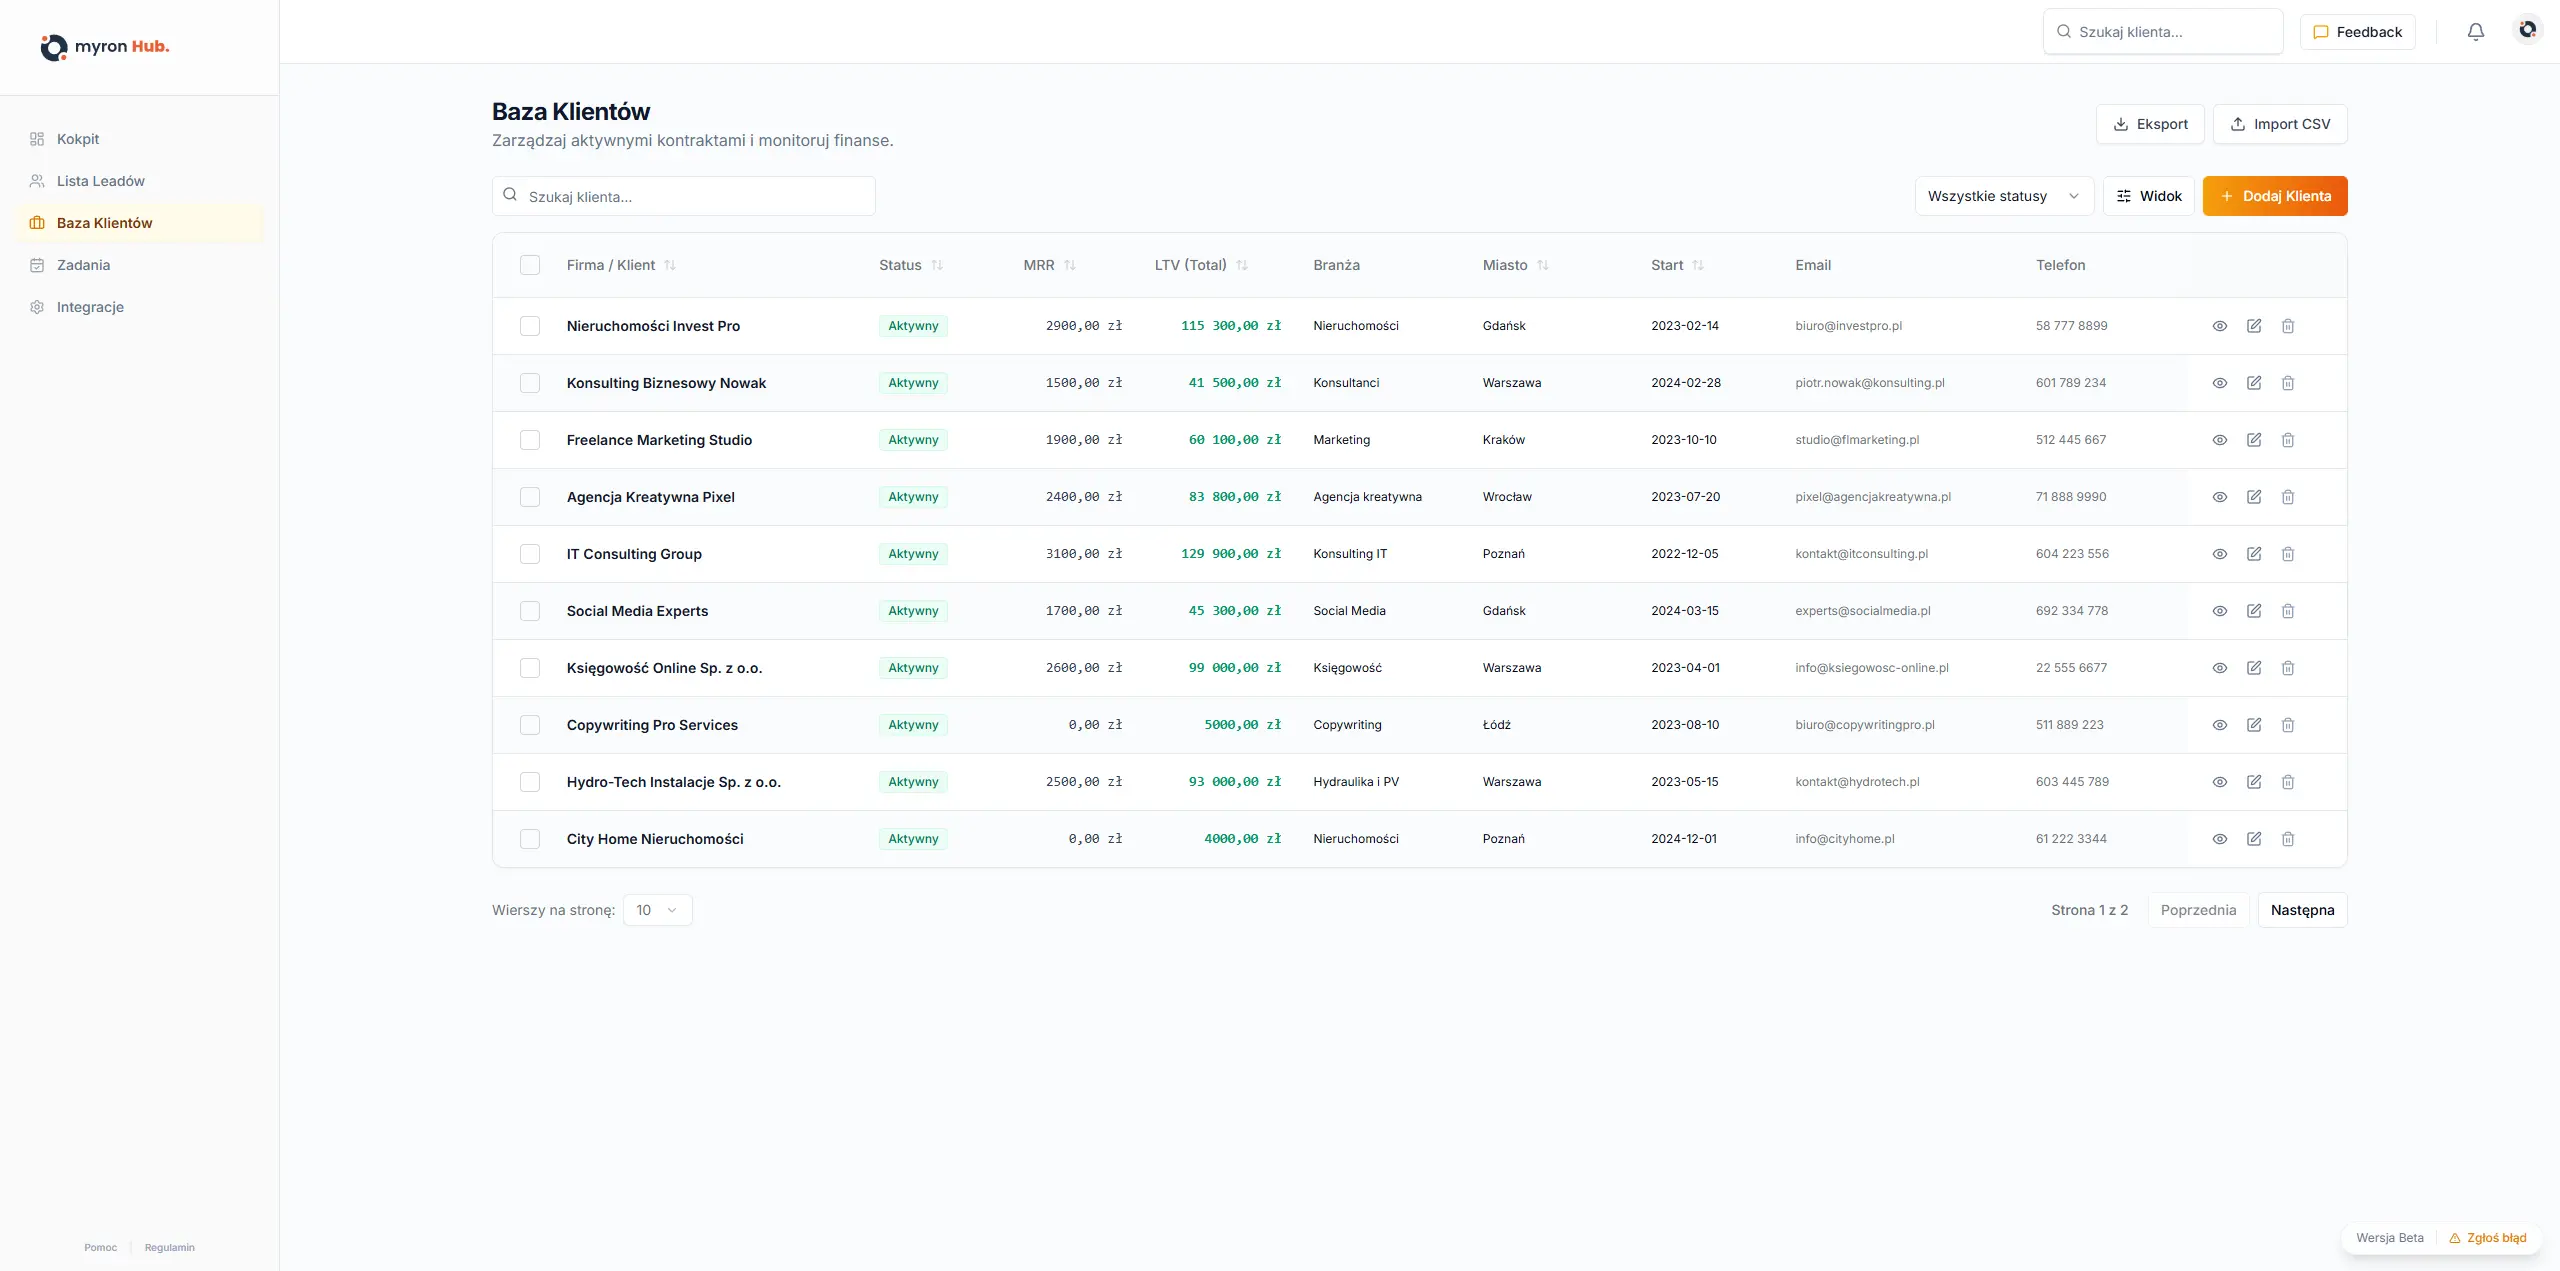Sort by MRR column arrows

tap(1069, 265)
